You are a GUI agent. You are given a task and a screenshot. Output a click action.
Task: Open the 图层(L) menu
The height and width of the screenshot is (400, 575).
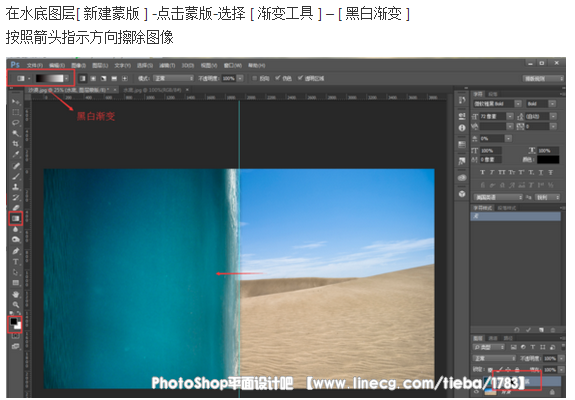[x=100, y=65]
